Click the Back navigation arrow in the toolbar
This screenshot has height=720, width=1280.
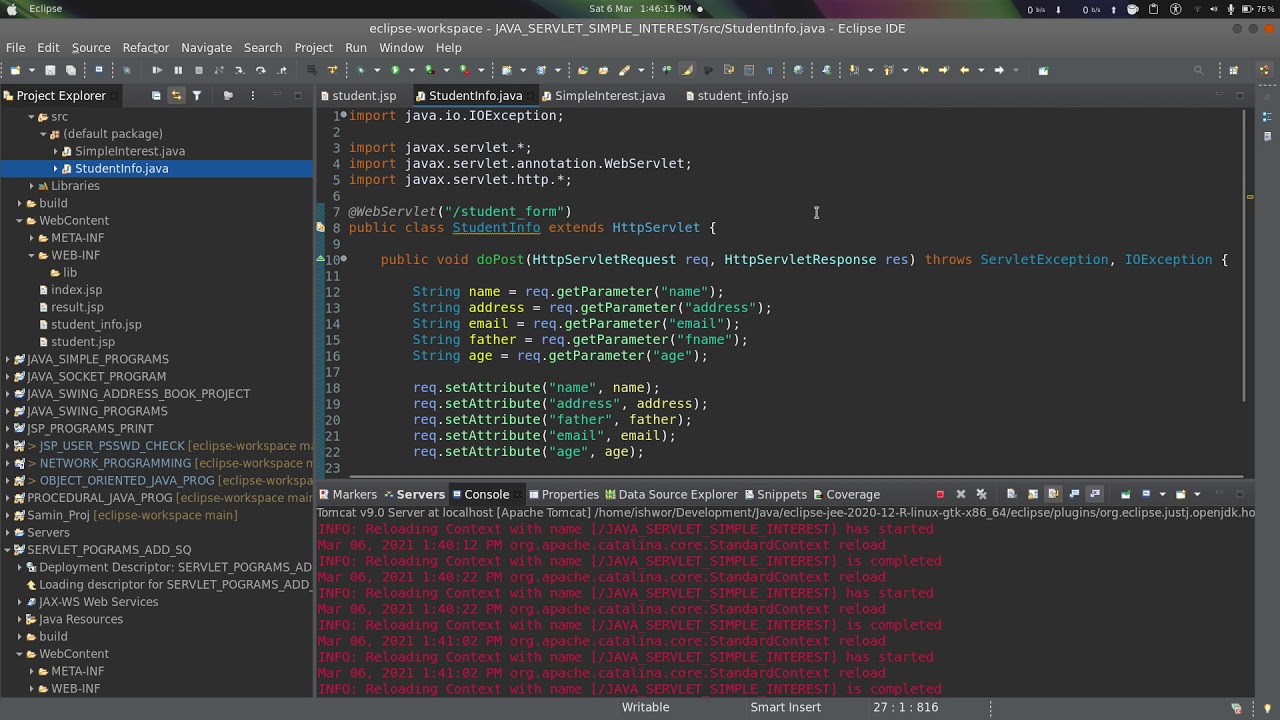click(x=964, y=70)
